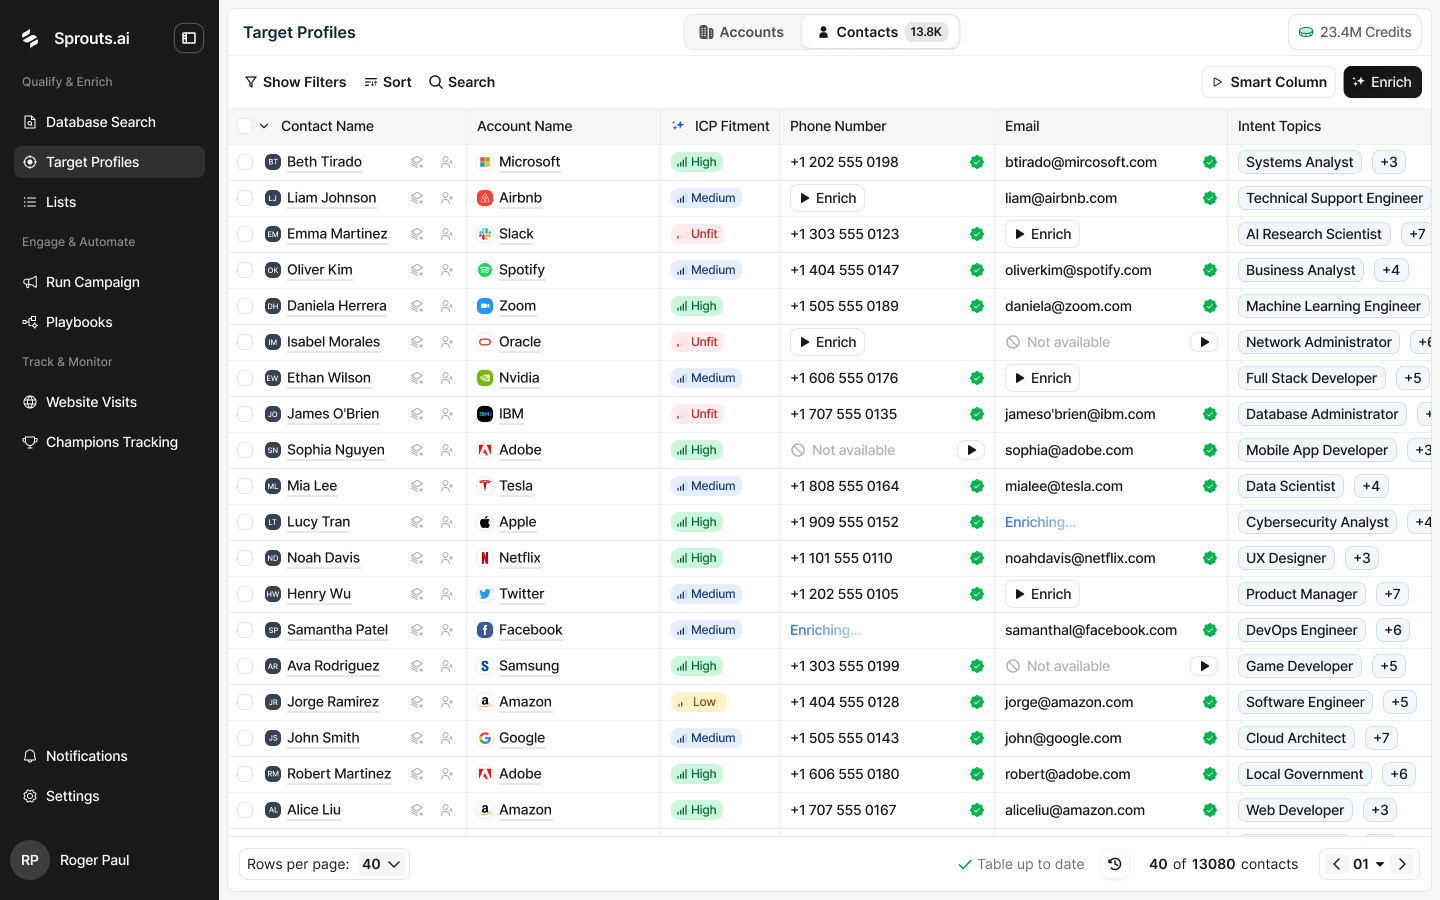Open the credits balance indicator
The height and width of the screenshot is (900, 1440).
pyautogui.click(x=1354, y=32)
